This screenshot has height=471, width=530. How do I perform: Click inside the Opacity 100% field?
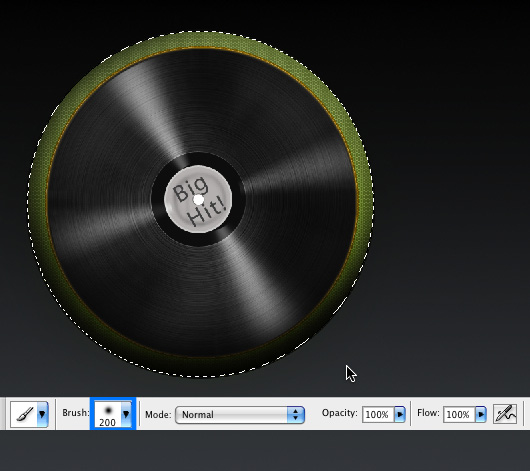[378, 415]
